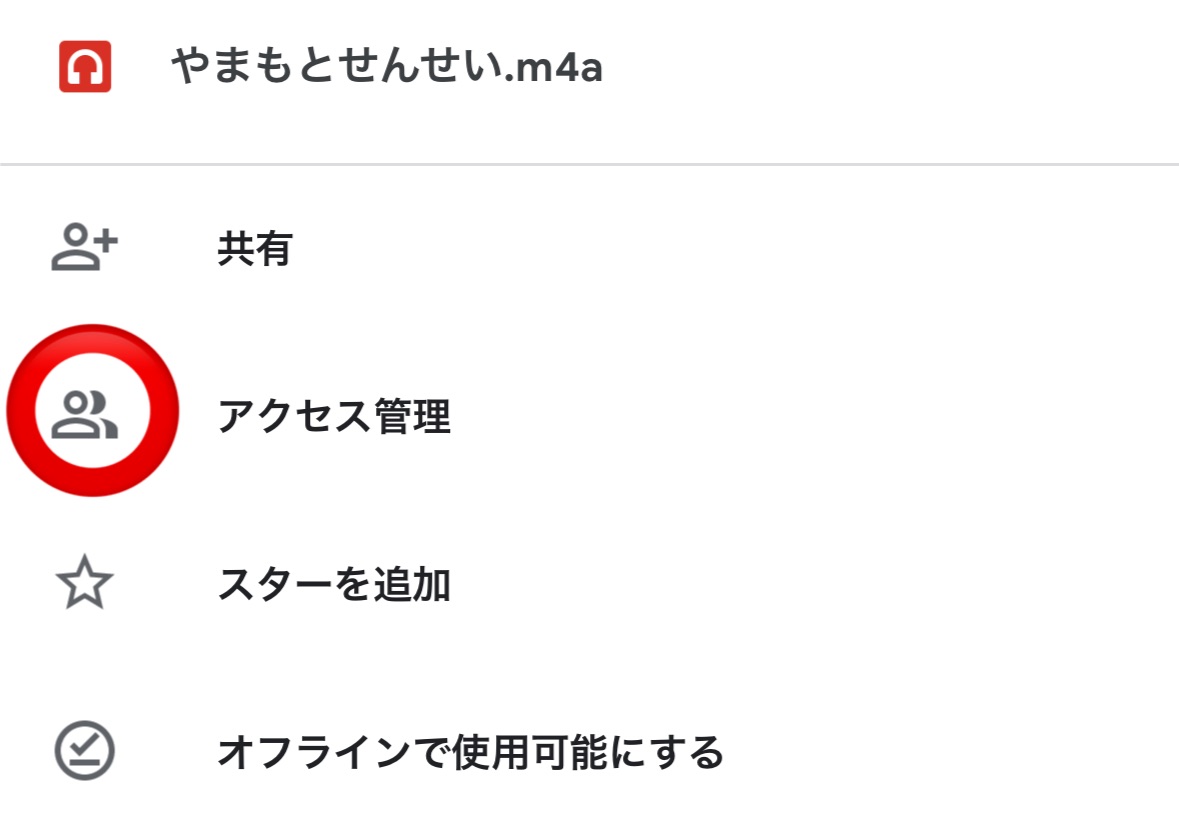Select the m4a file header title

tap(386, 68)
